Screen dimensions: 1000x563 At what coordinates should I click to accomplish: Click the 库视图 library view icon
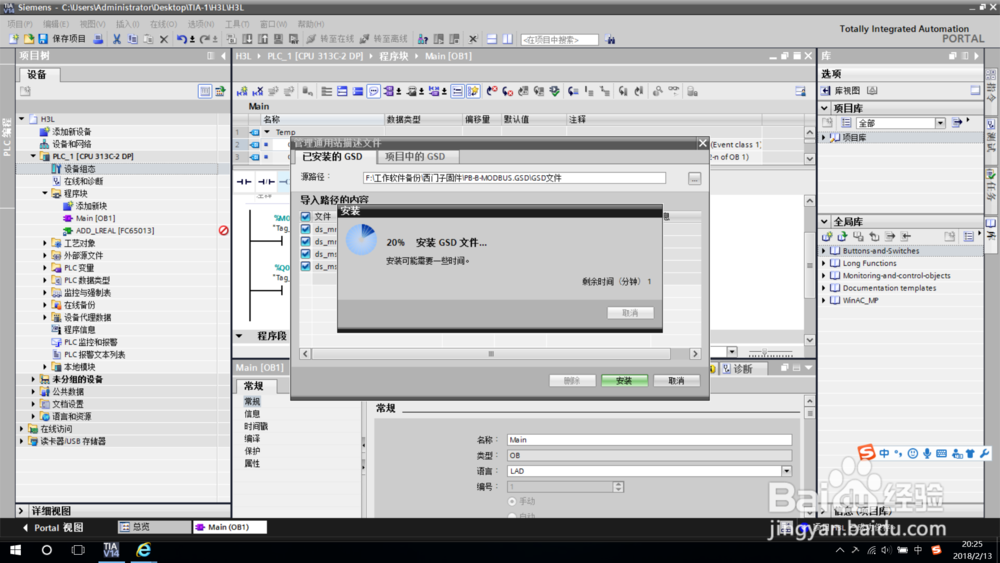pos(826,91)
